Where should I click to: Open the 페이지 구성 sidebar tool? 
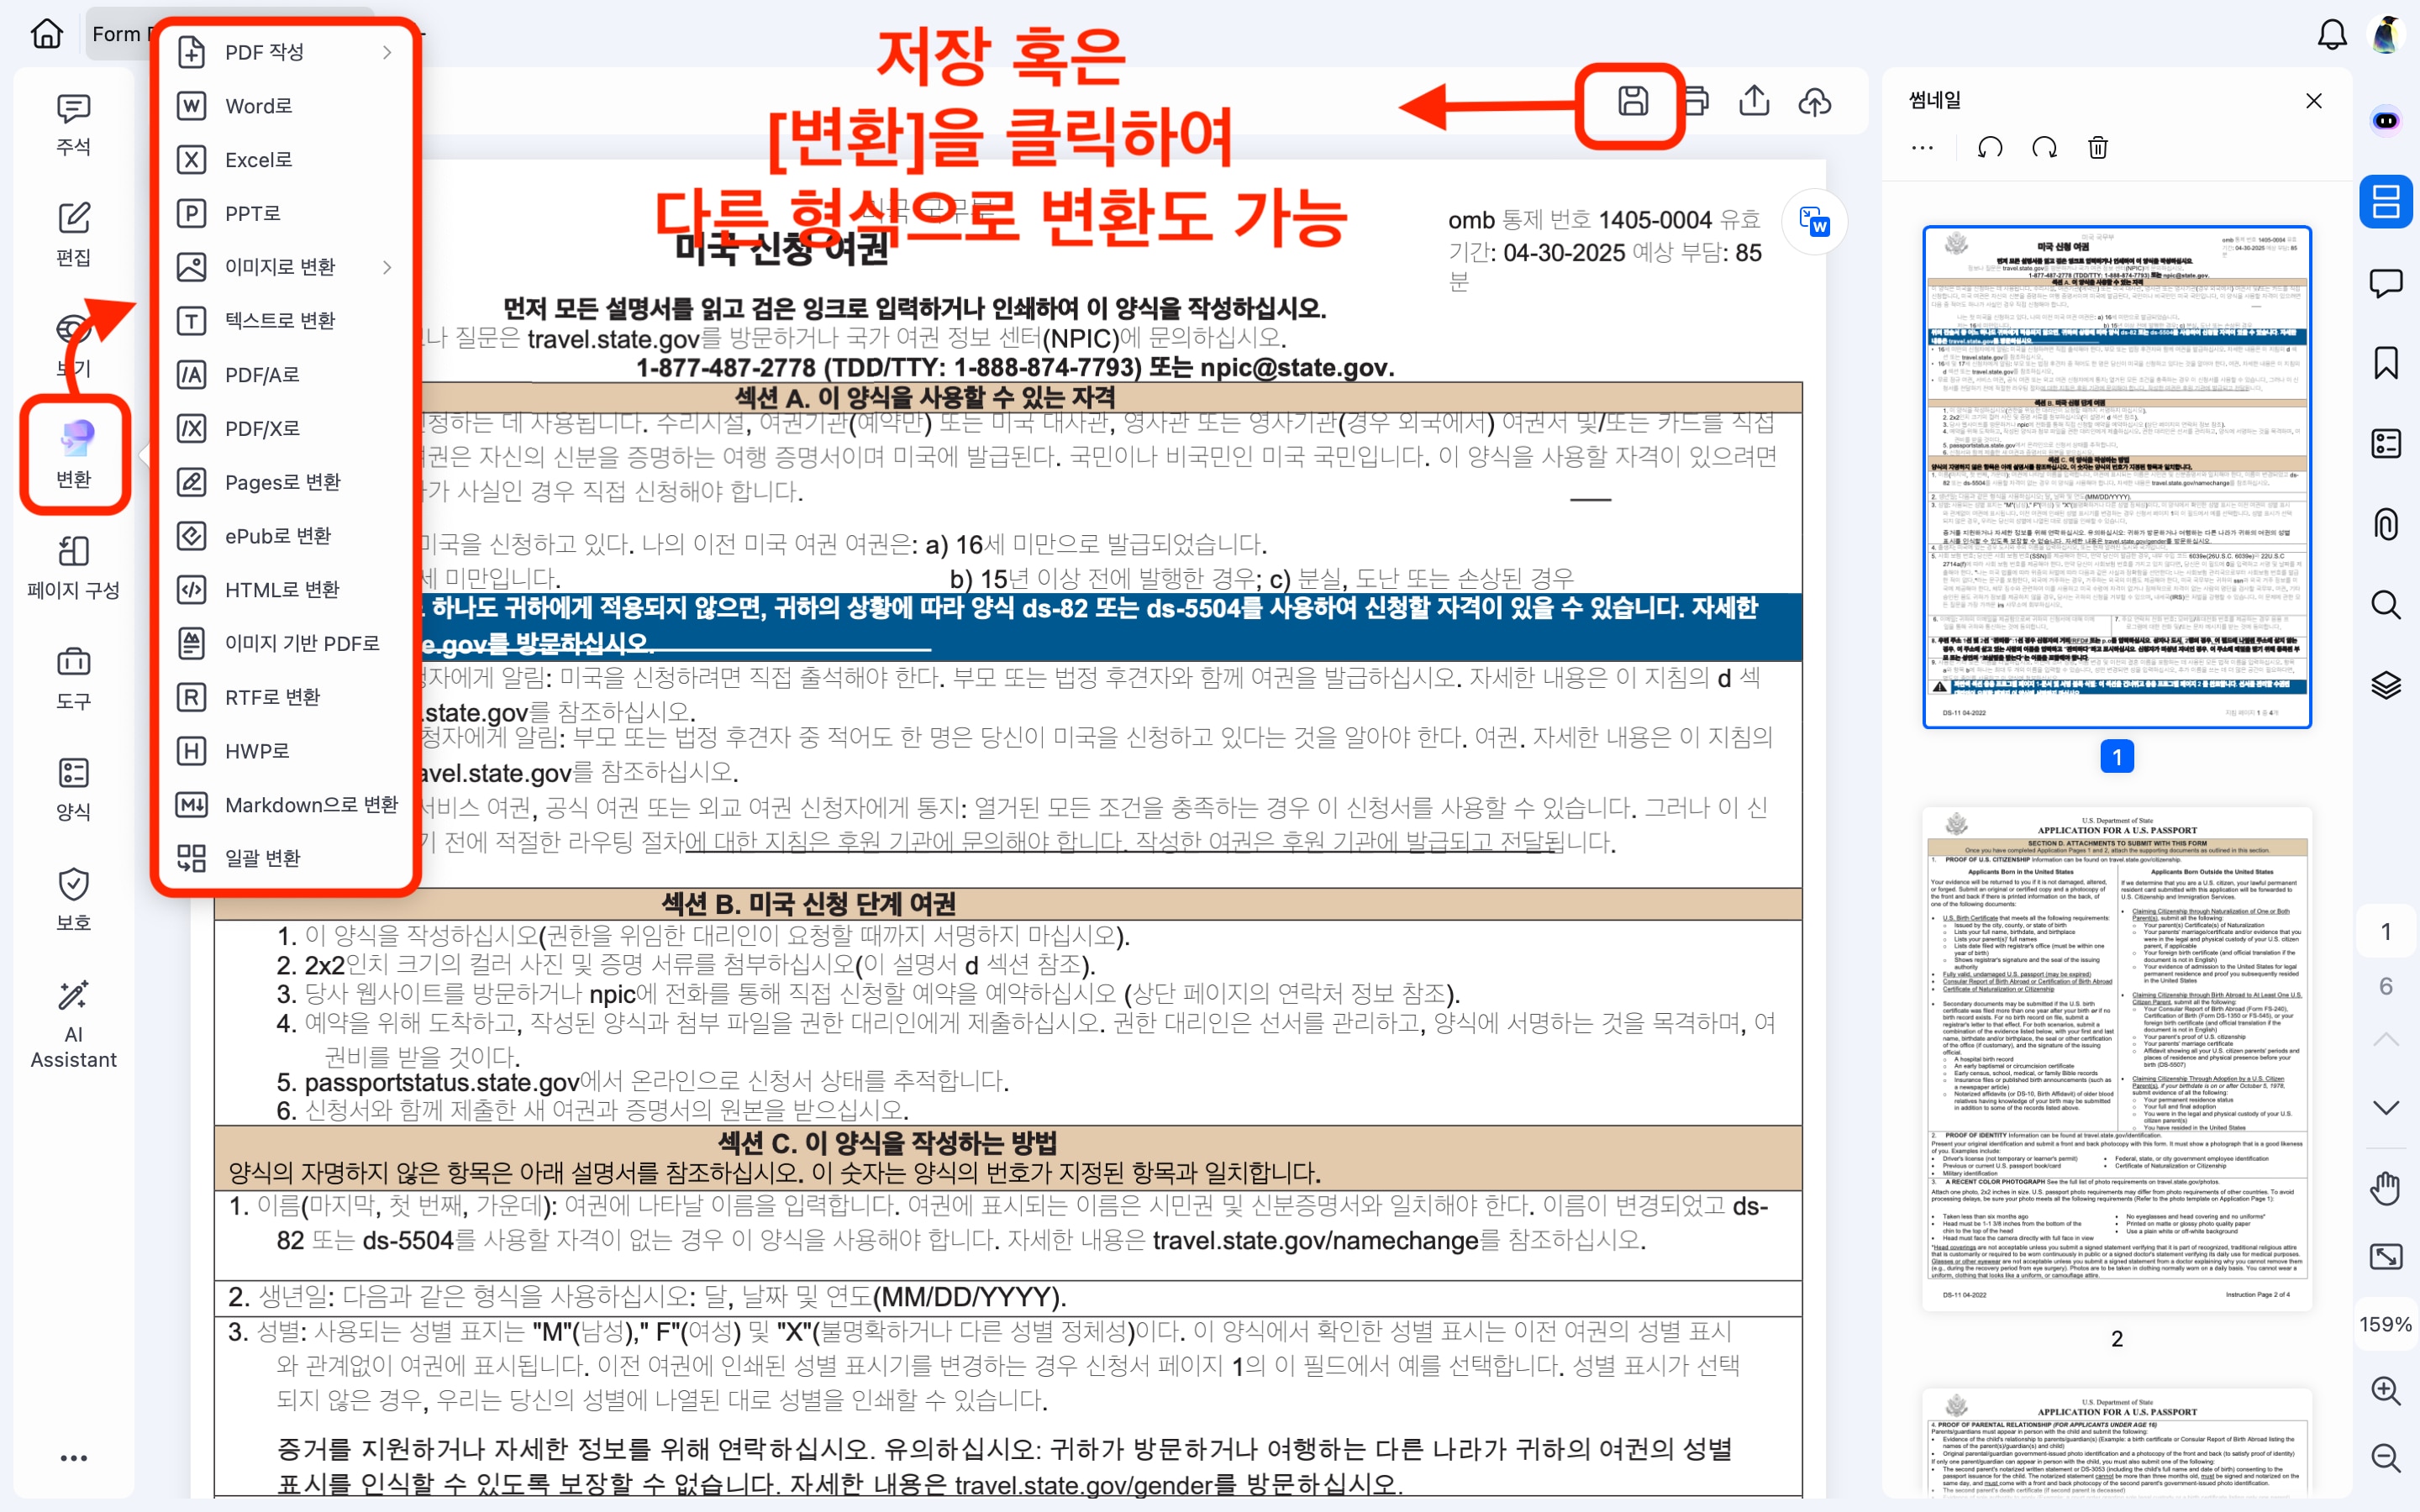73,567
